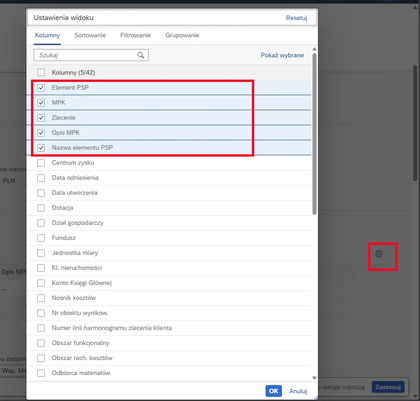Confirm with the OK button
The width and height of the screenshot is (420, 401).
coord(273,391)
